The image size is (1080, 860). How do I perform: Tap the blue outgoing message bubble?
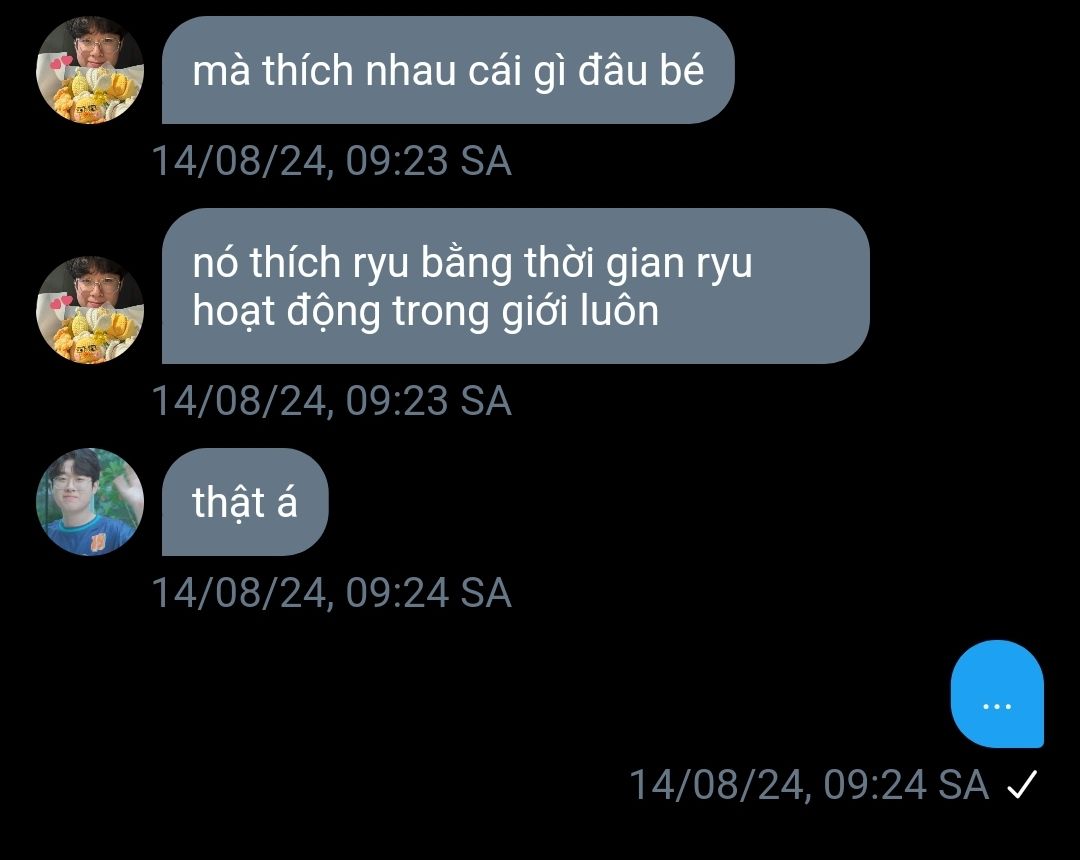997,693
